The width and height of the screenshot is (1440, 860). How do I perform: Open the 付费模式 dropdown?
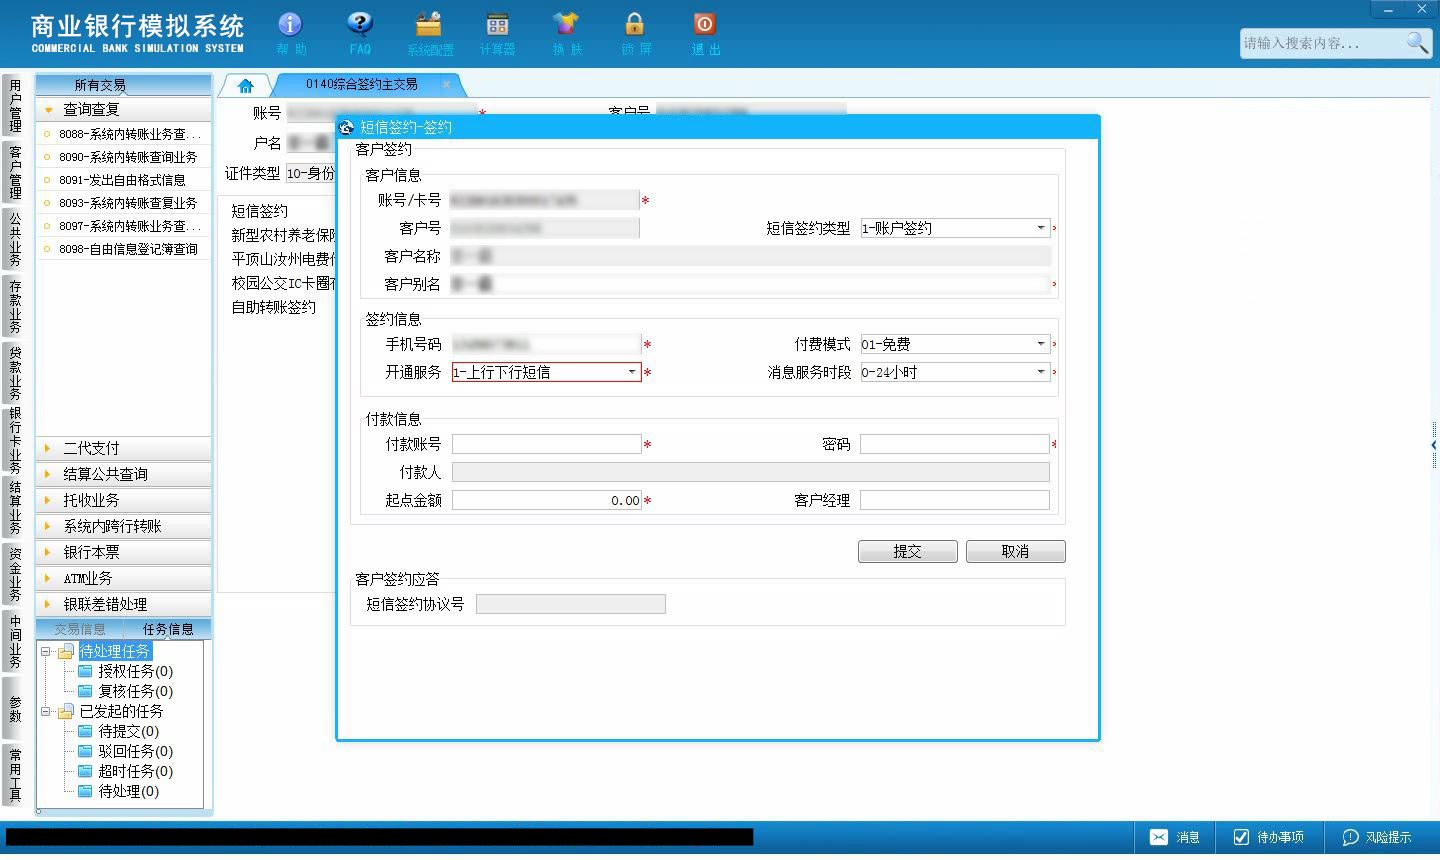(1041, 344)
